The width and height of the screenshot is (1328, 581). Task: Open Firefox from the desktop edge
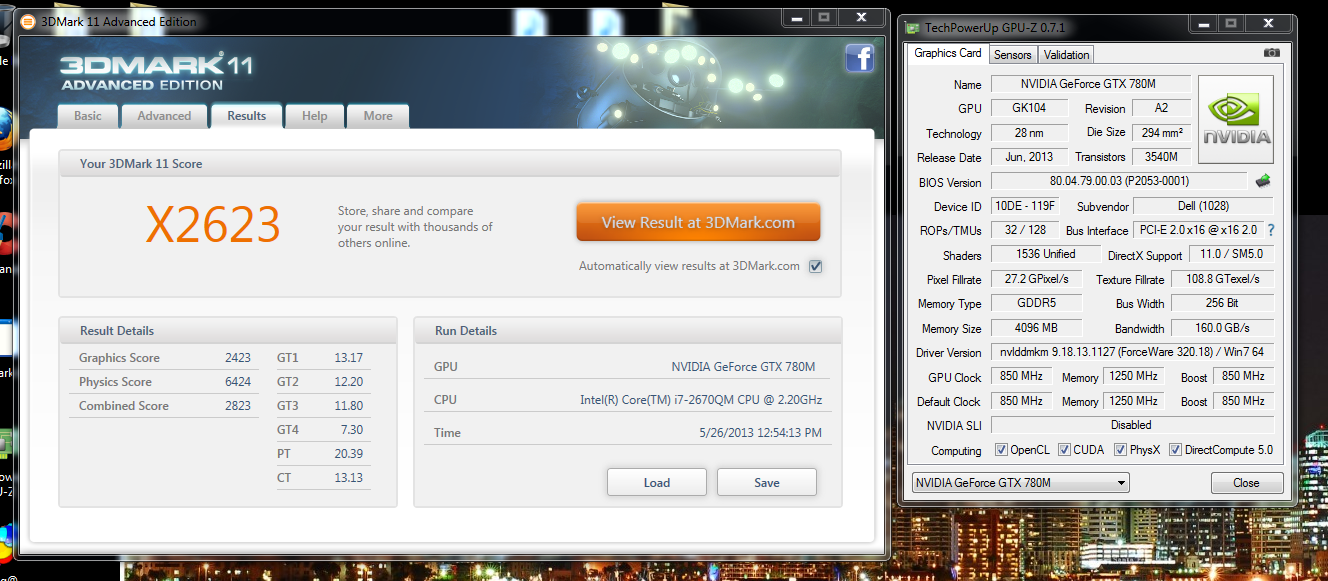pos(5,130)
